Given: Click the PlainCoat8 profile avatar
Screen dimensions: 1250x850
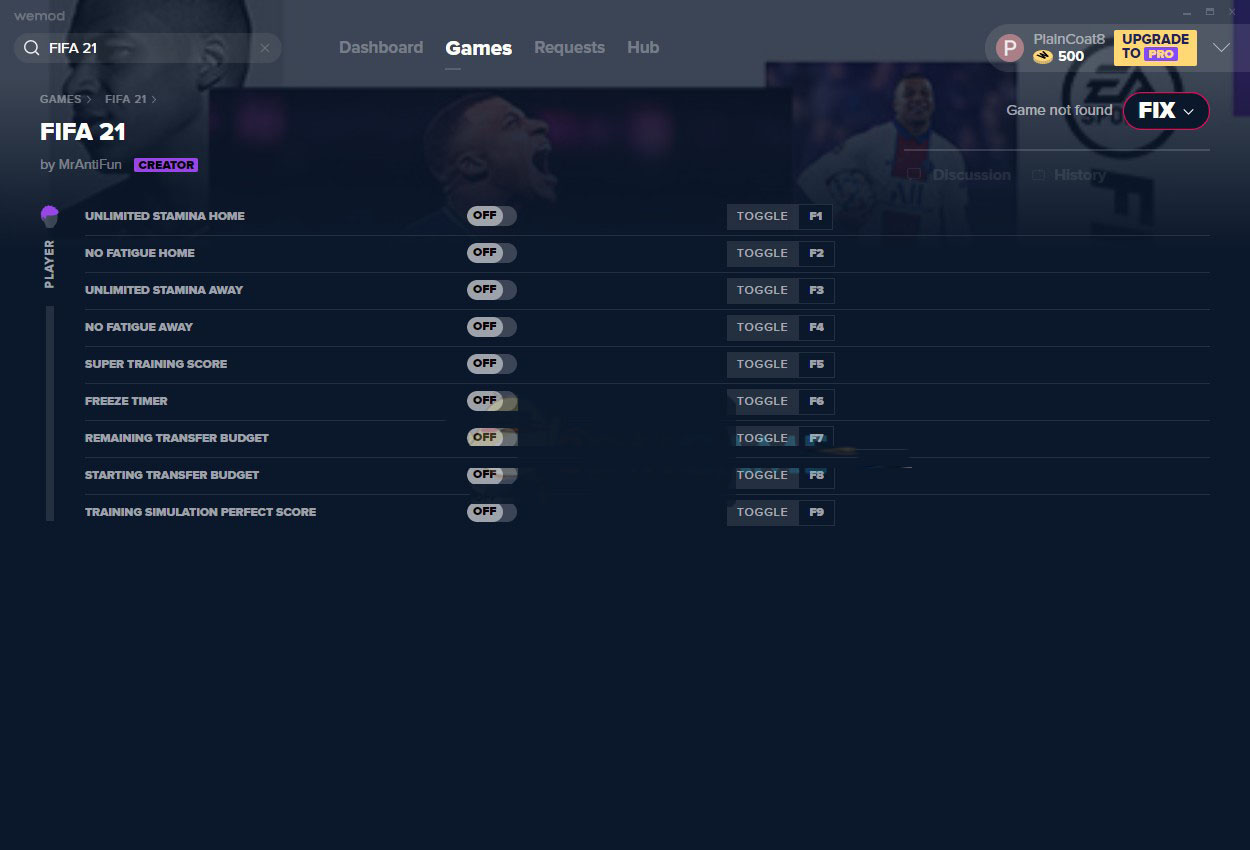Looking at the screenshot, I should [1010, 47].
